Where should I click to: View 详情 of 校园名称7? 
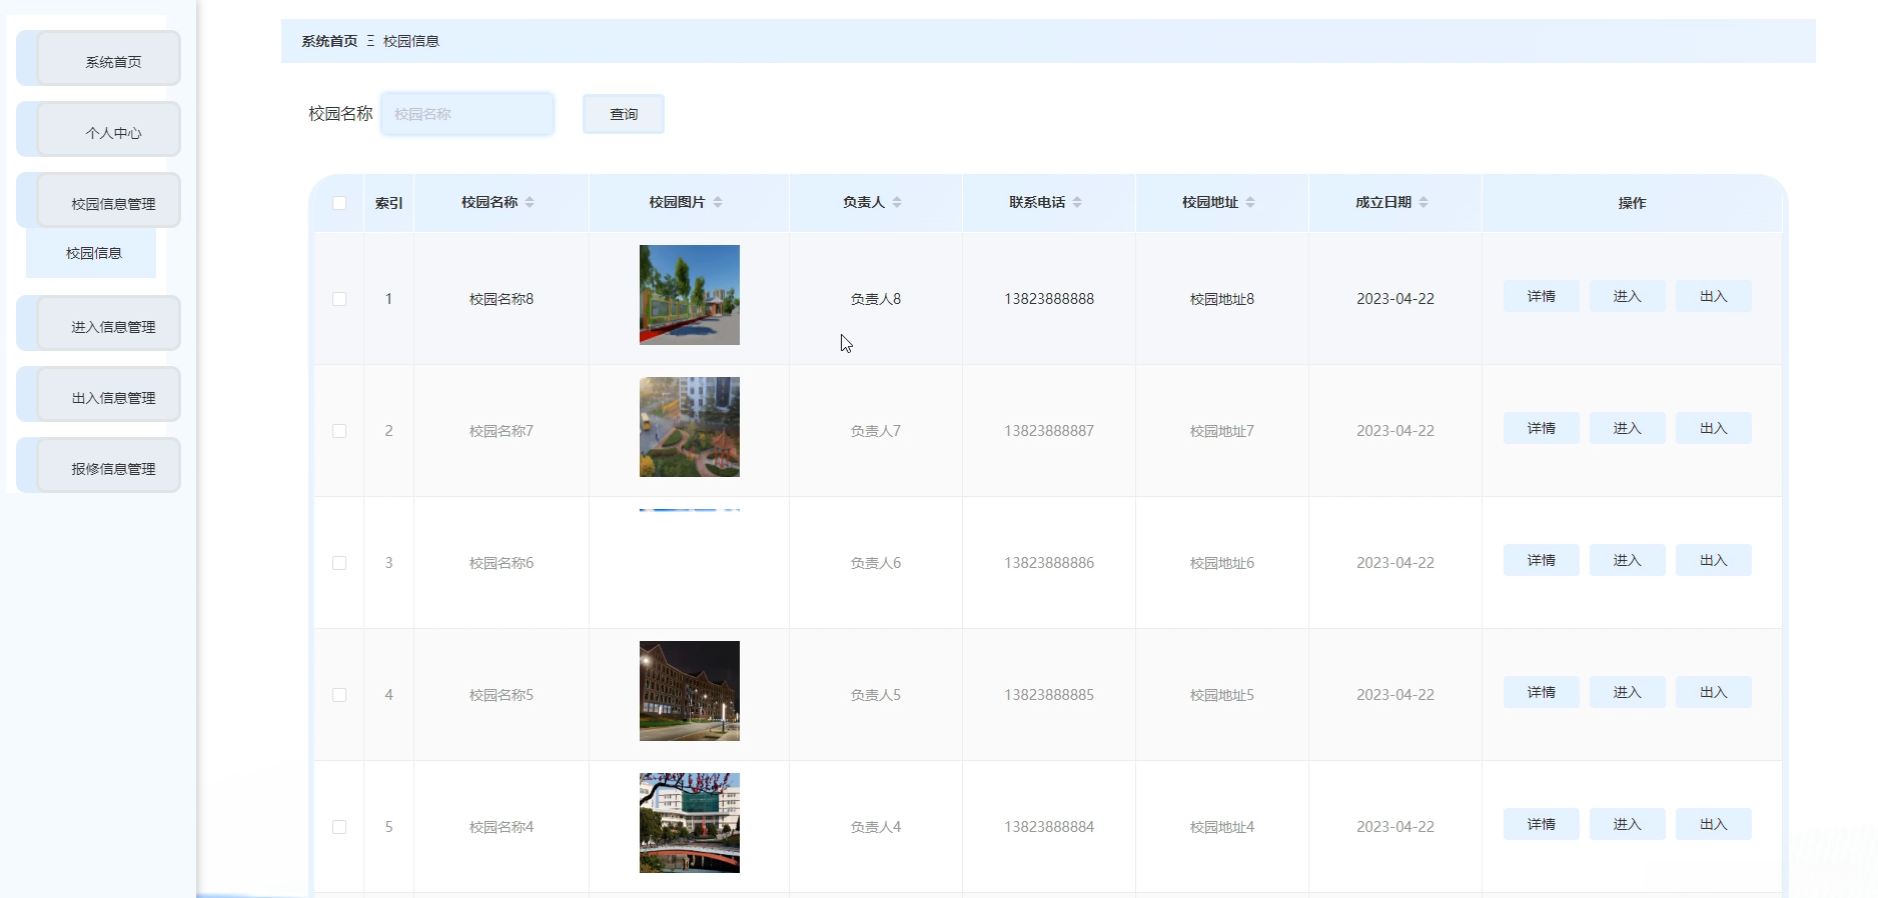(1541, 428)
